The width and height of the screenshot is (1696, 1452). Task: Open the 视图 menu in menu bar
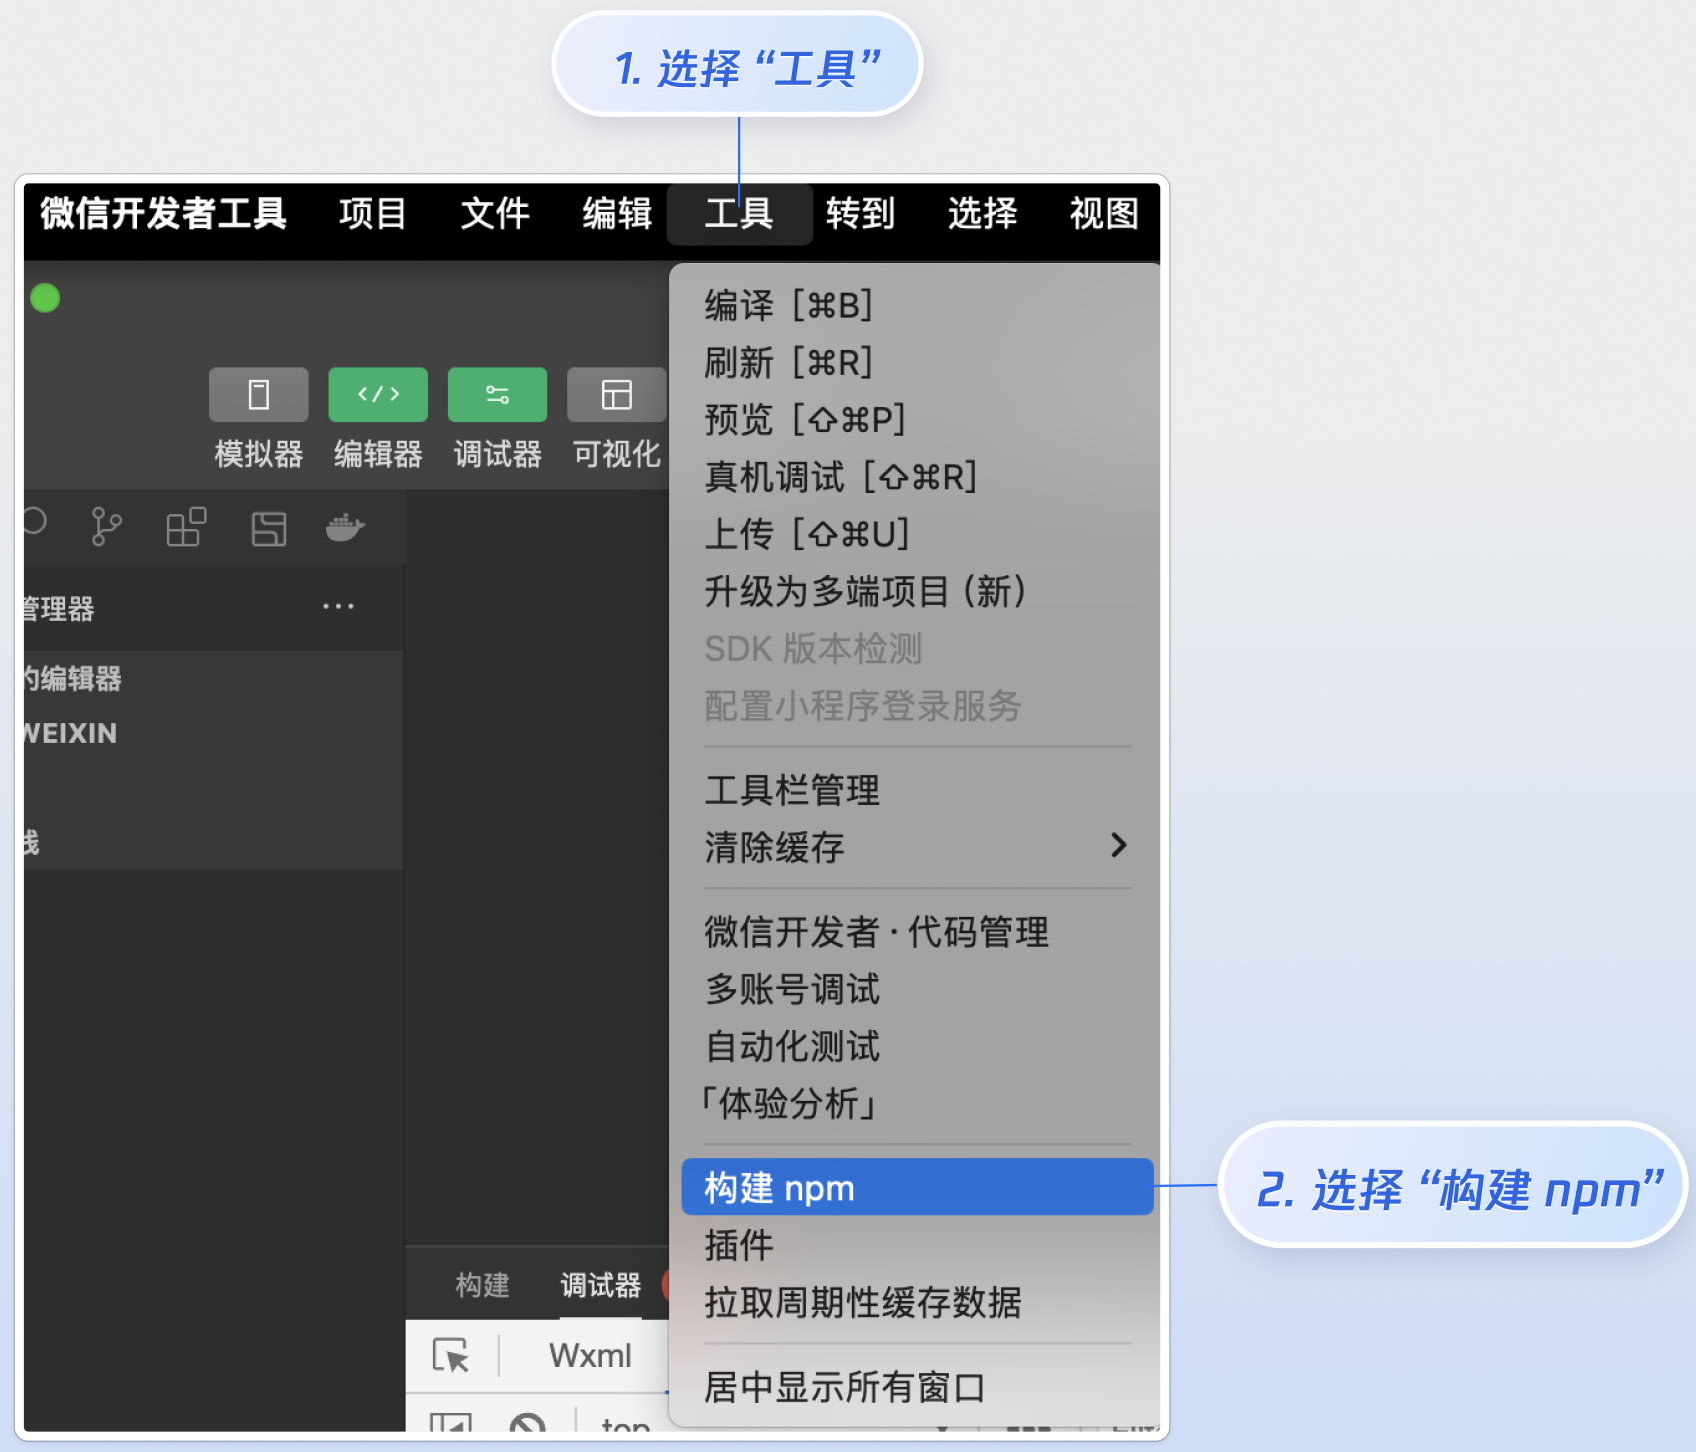1104,213
